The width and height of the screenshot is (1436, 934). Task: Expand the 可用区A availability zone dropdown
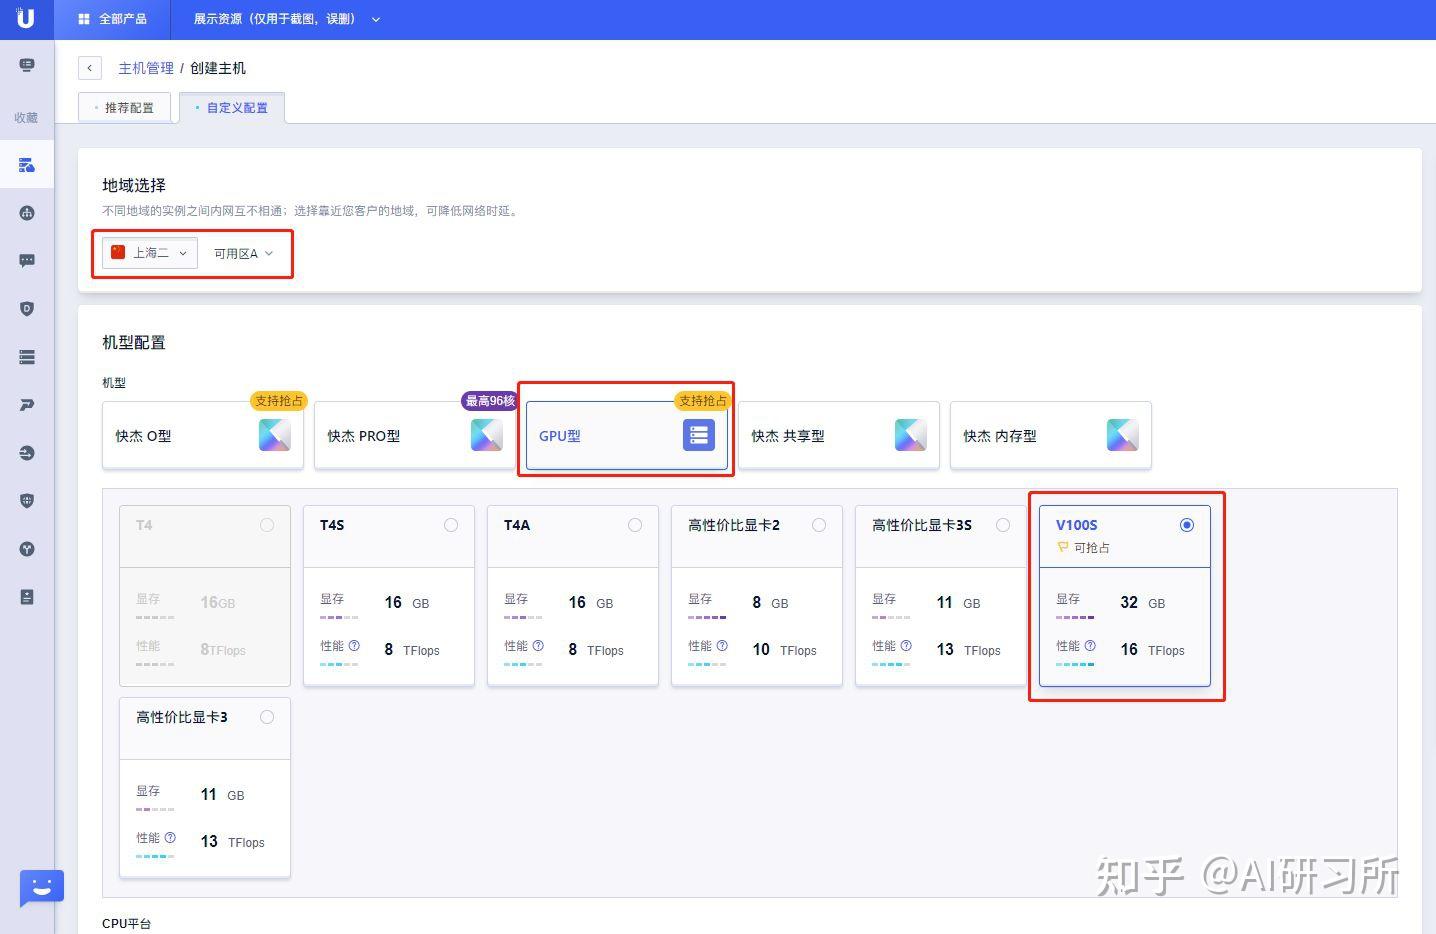(x=243, y=253)
